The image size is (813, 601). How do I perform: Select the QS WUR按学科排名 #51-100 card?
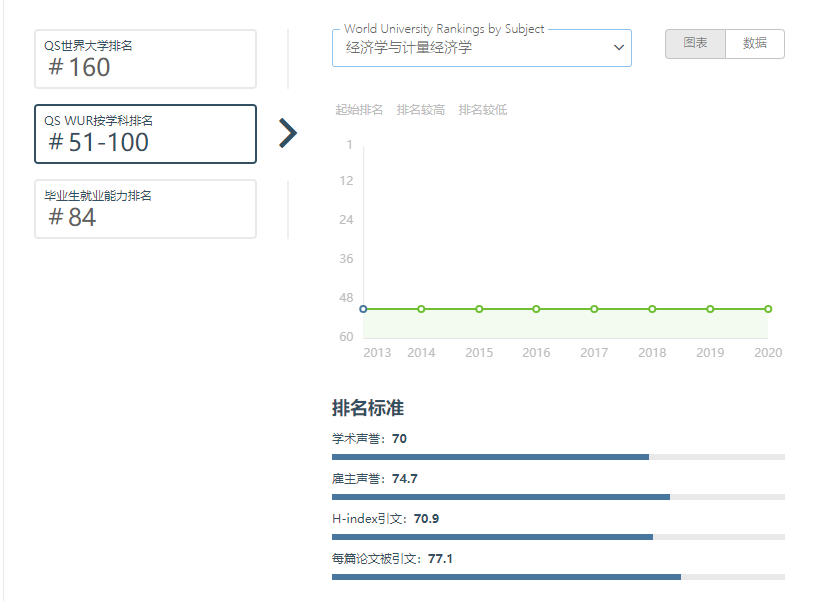point(145,134)
